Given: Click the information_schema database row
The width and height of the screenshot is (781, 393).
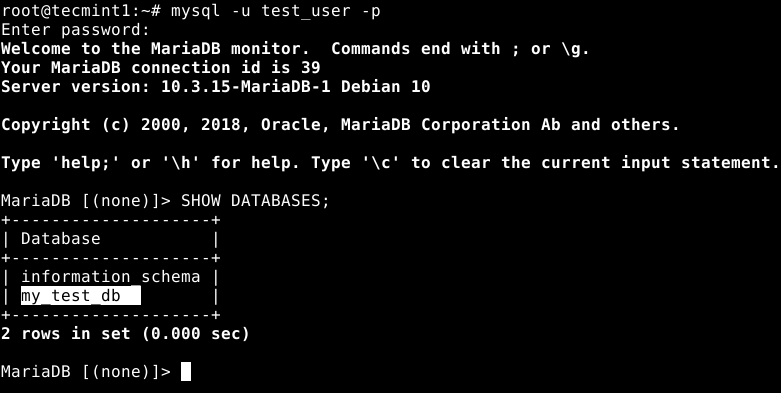Looking at the screenshot, I should point(111,276).
